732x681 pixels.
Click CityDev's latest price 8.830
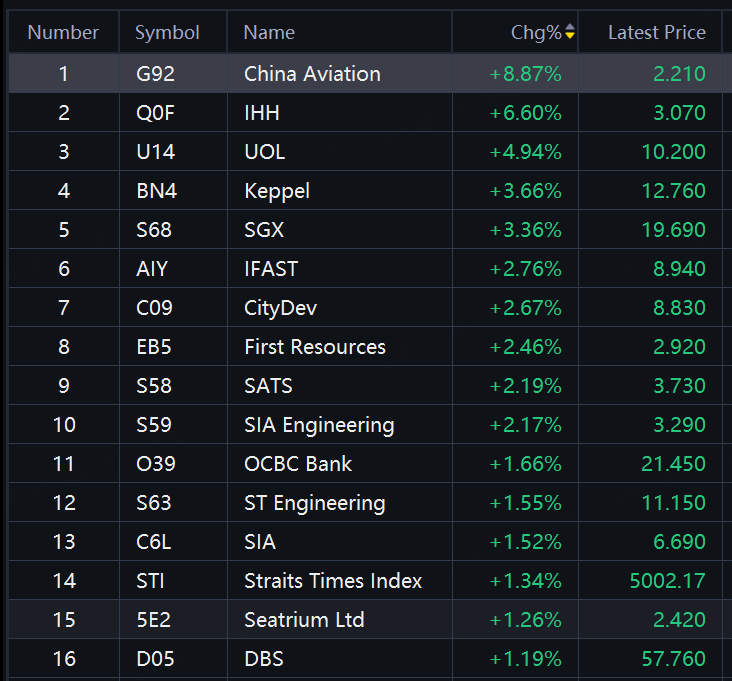click(679, 308)
